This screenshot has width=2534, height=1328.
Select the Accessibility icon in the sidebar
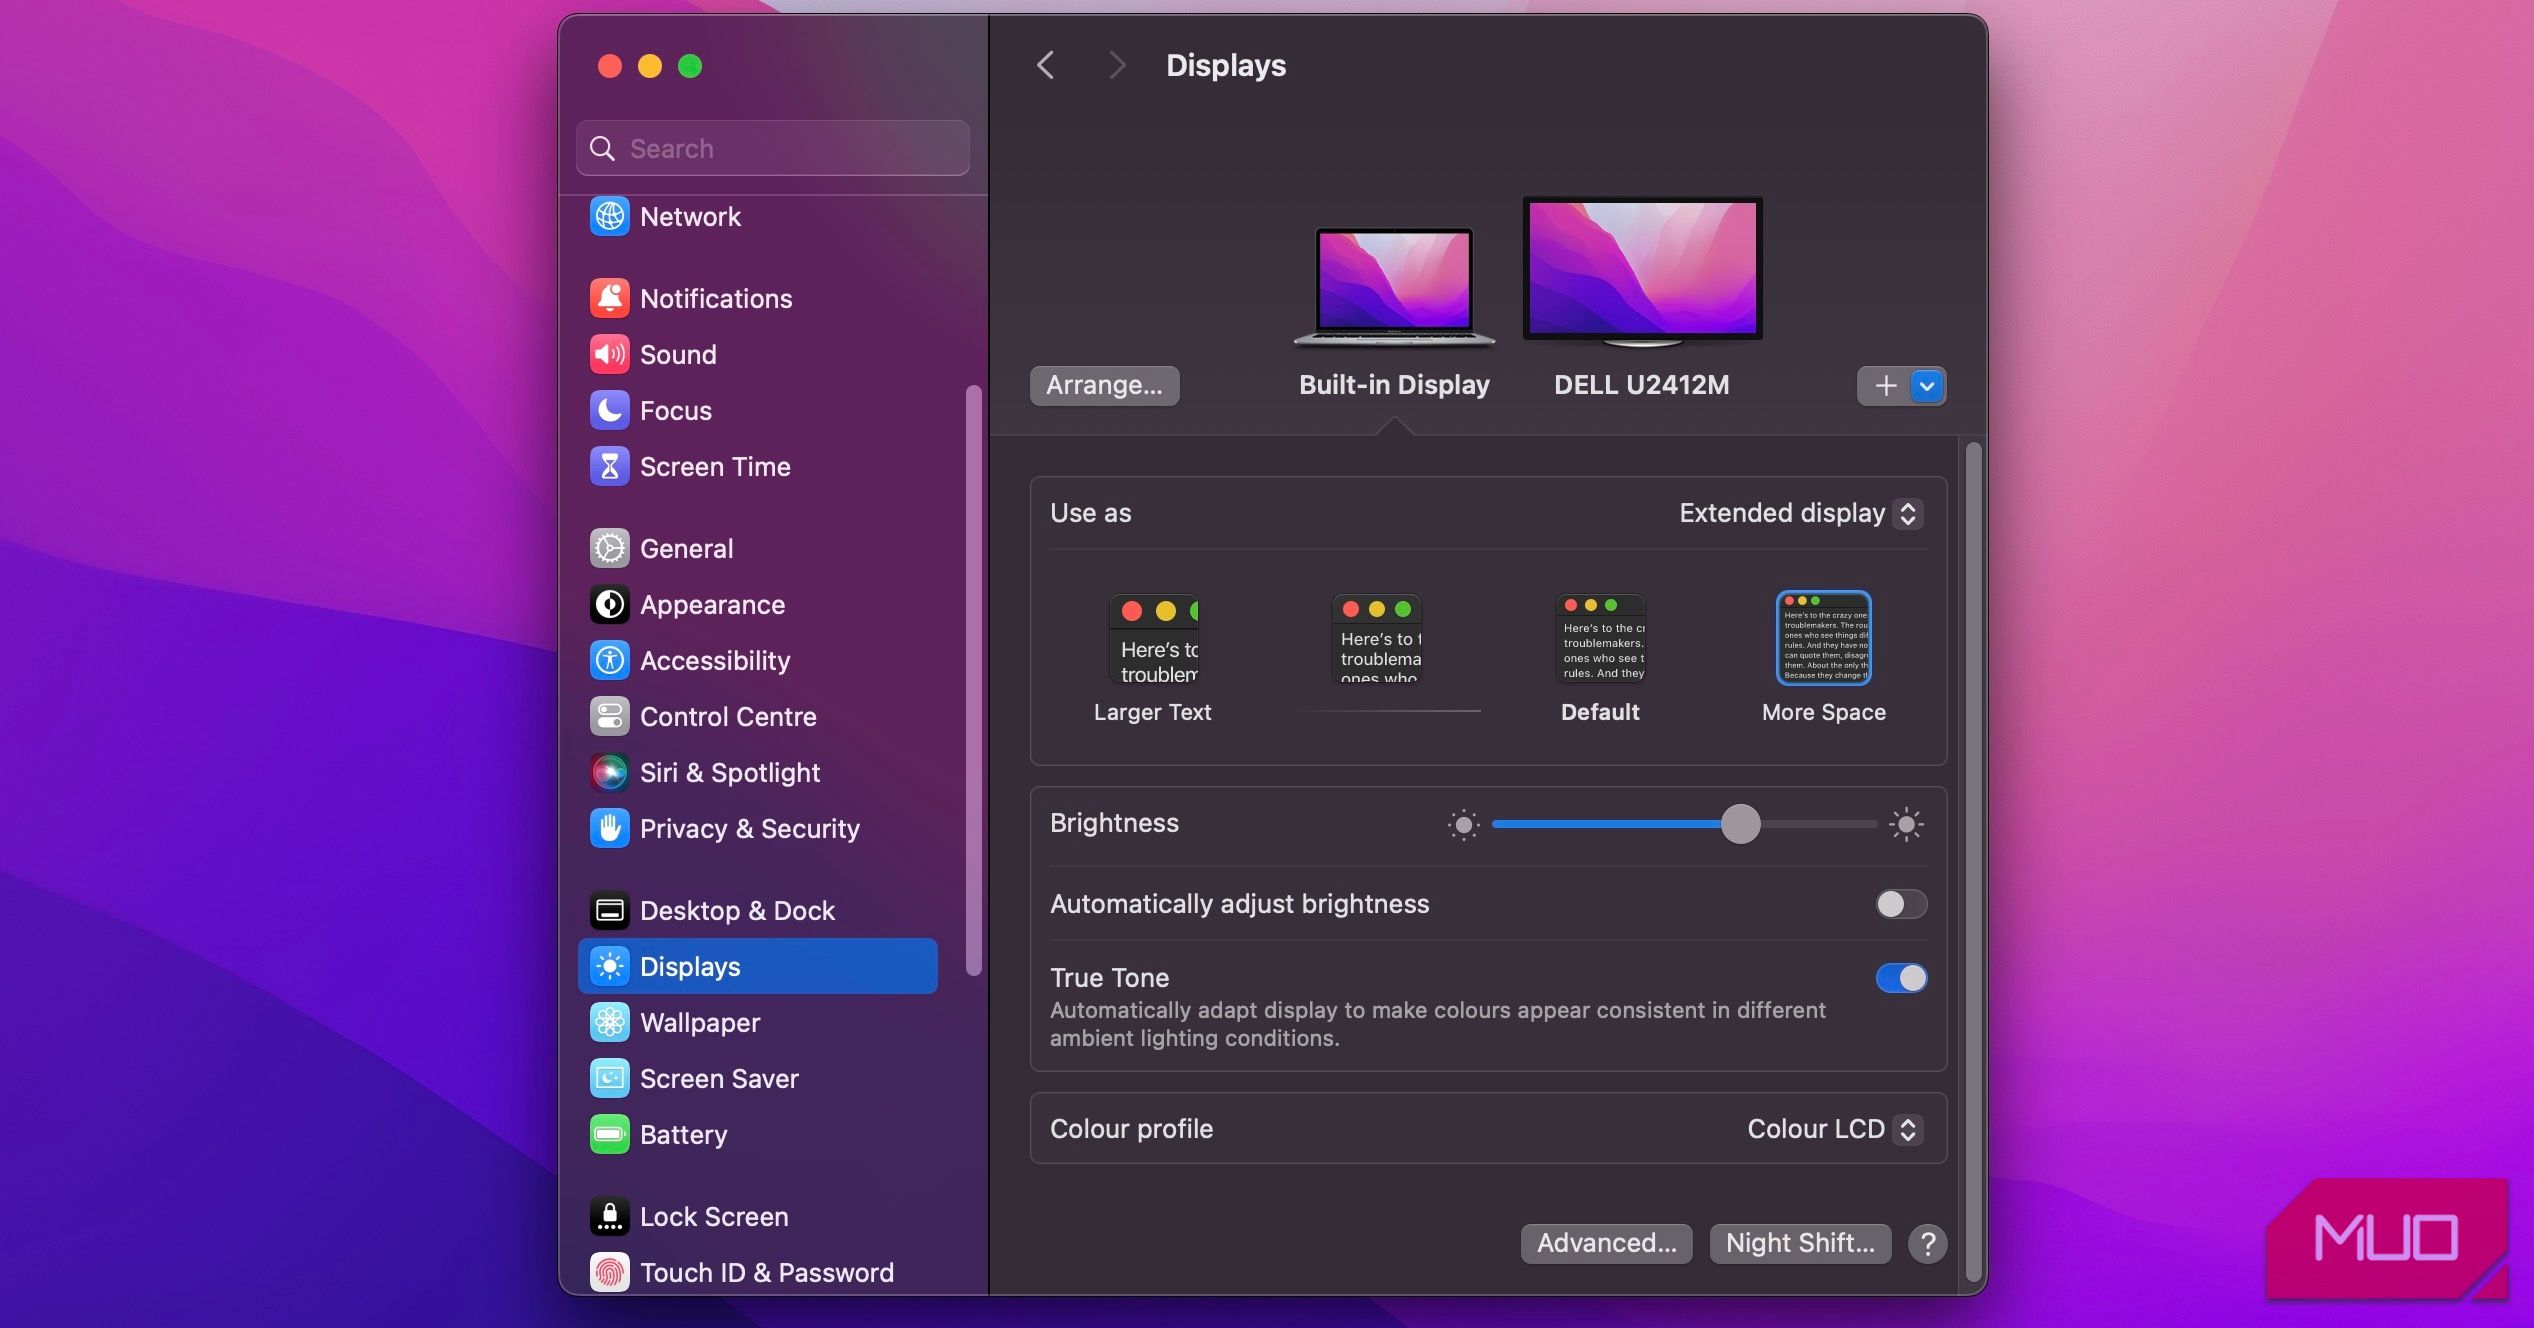click(x=611, y=660)
